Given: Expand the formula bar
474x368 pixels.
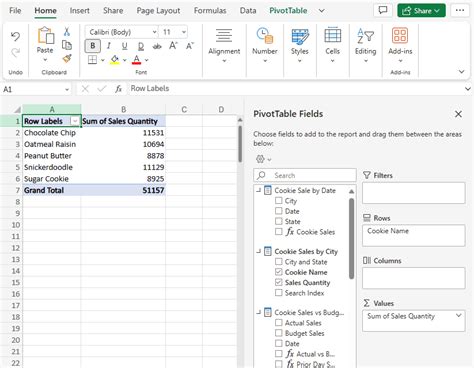Looking at the screenshot, I should pyautogui.click(x=468, y=89).
